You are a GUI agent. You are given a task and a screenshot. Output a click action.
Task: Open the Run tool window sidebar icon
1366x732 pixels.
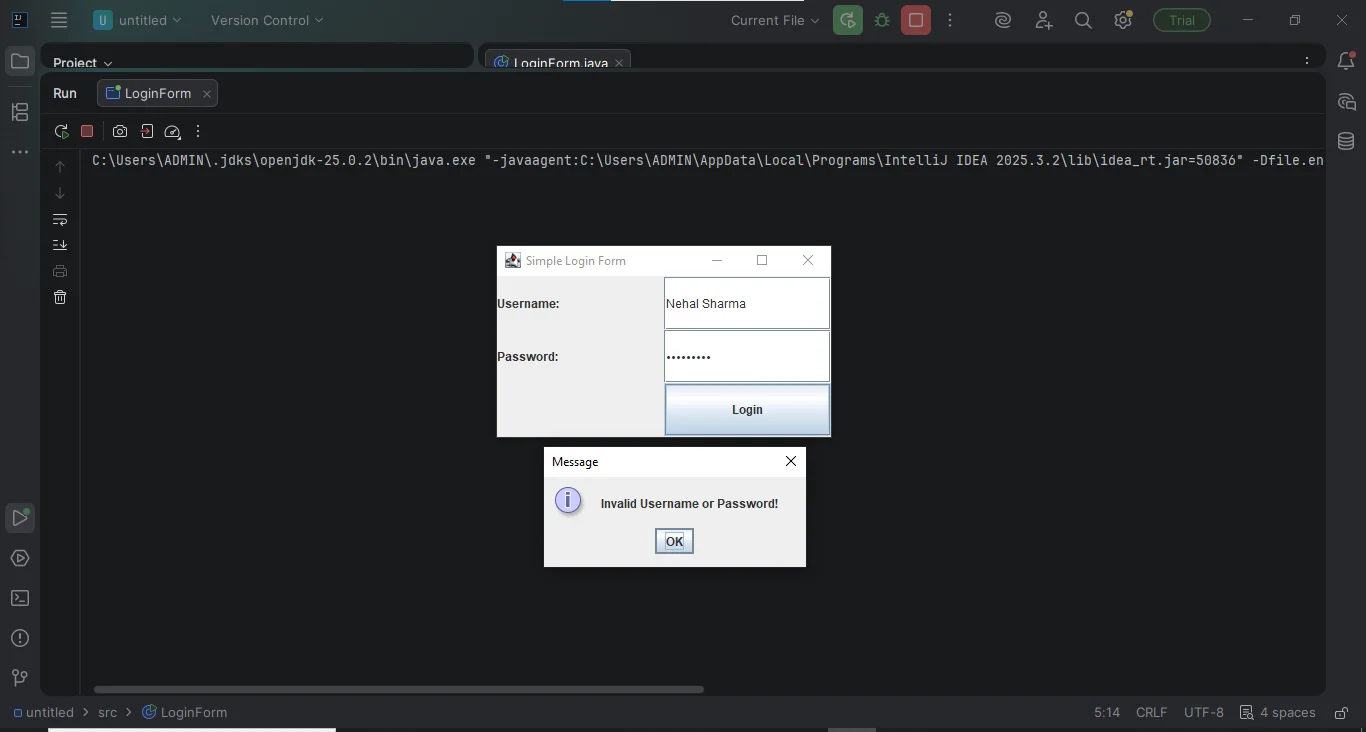point(20,518)
